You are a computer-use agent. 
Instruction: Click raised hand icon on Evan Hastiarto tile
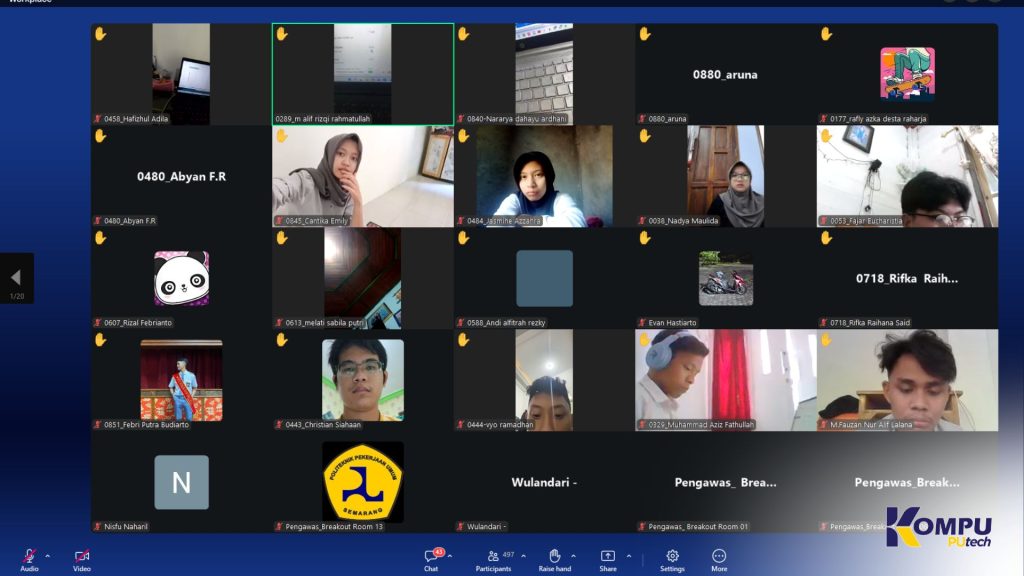click(645, 238)
